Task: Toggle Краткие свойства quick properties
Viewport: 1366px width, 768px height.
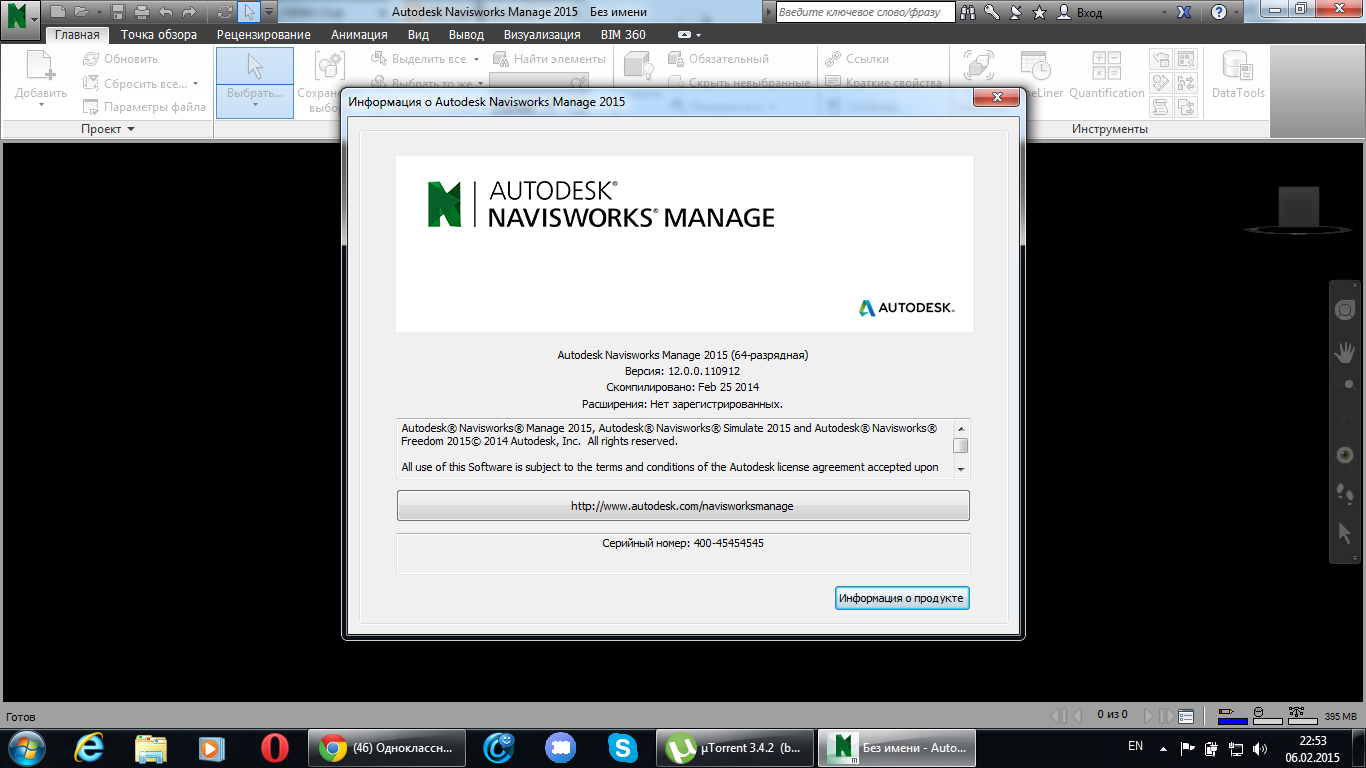Action: point(883,83)
